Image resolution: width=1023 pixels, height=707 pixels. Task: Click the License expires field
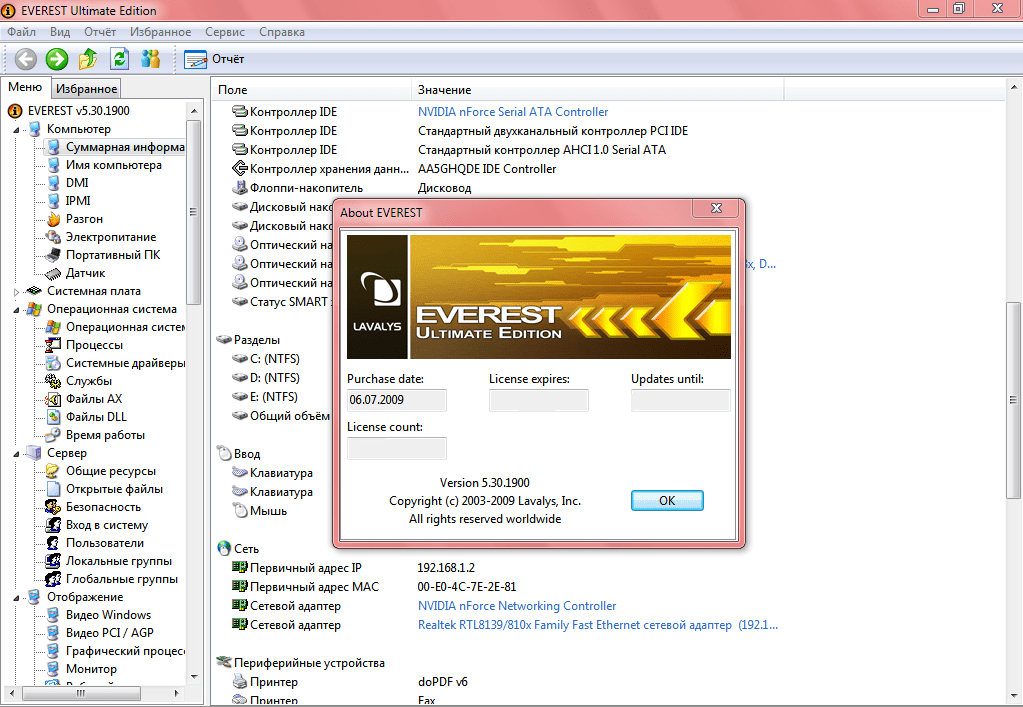click(538, 400)
